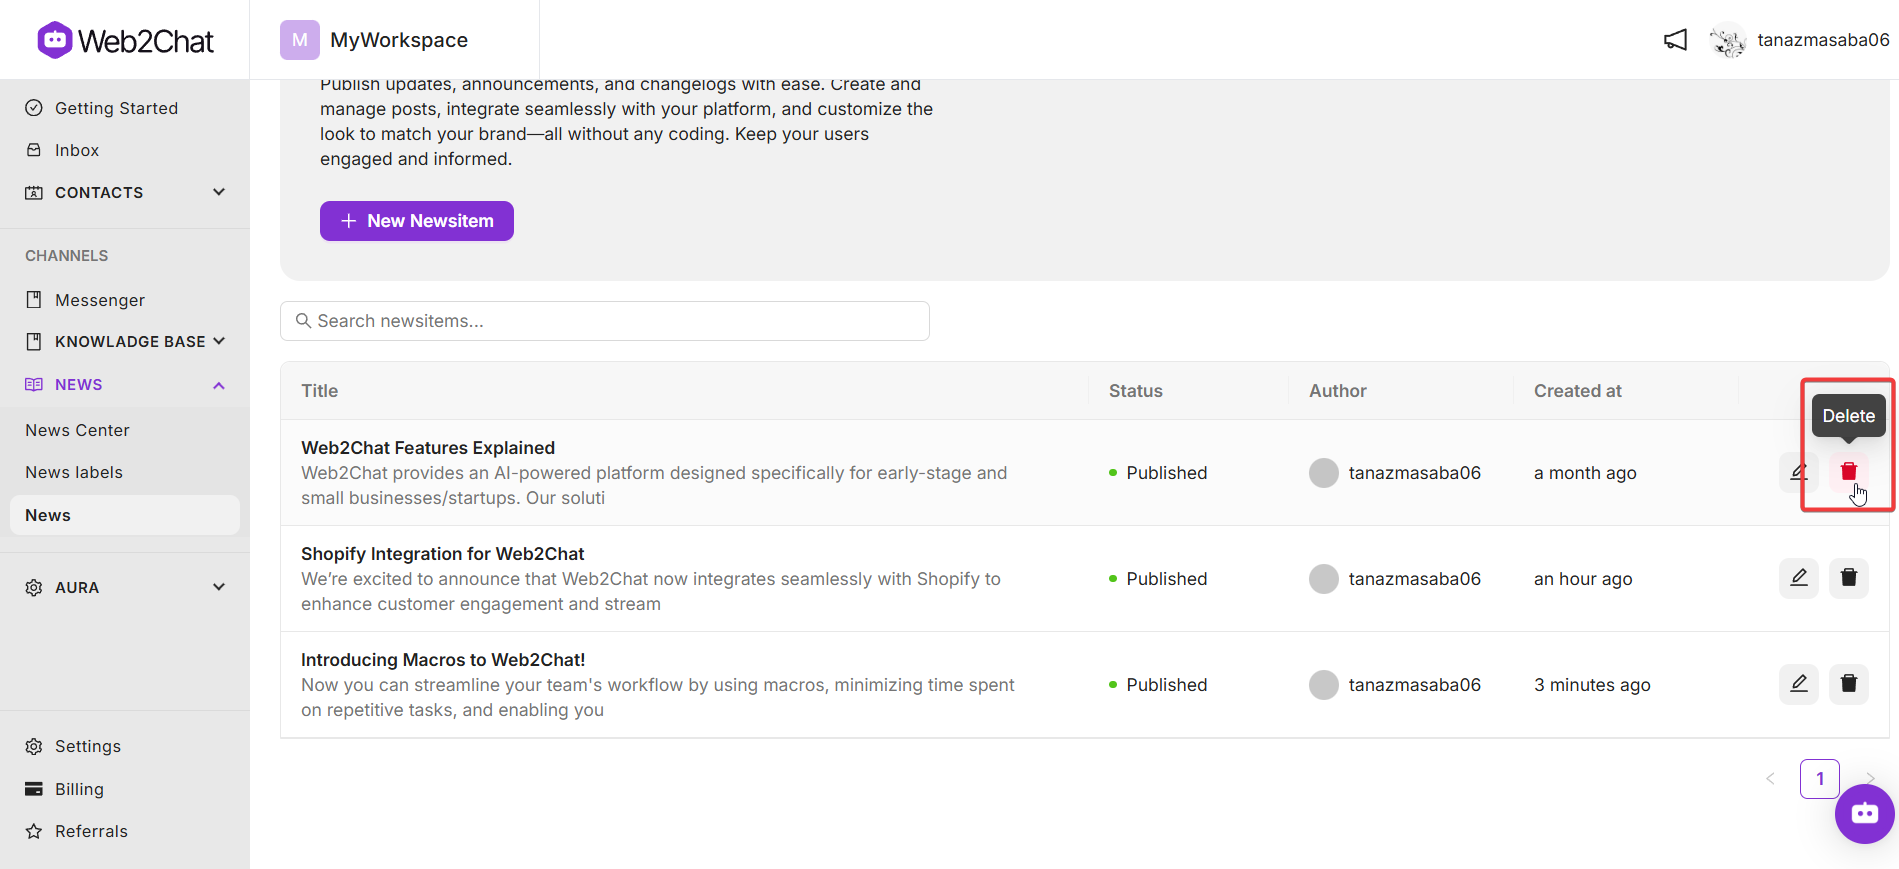Click the New Newsitem button
Image resolution: width=1899 pixels, height=869 pixels.
tap(417, 221)
